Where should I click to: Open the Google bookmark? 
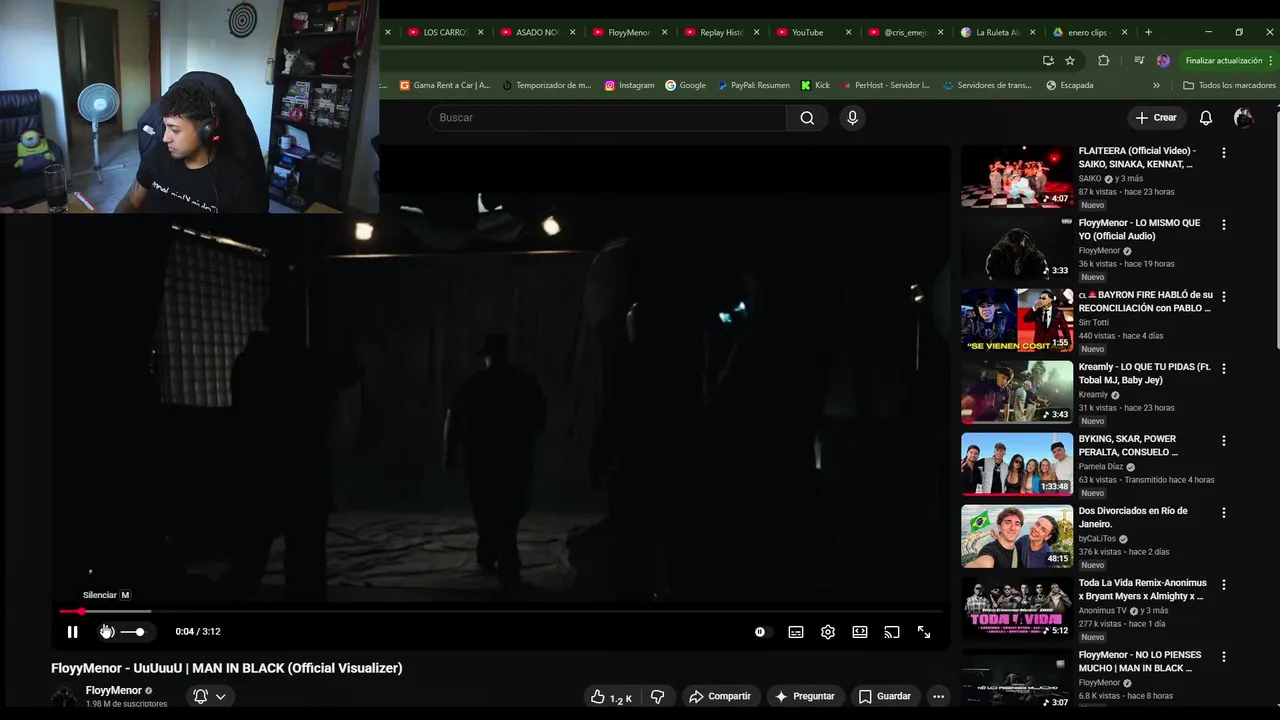[685, 85]
